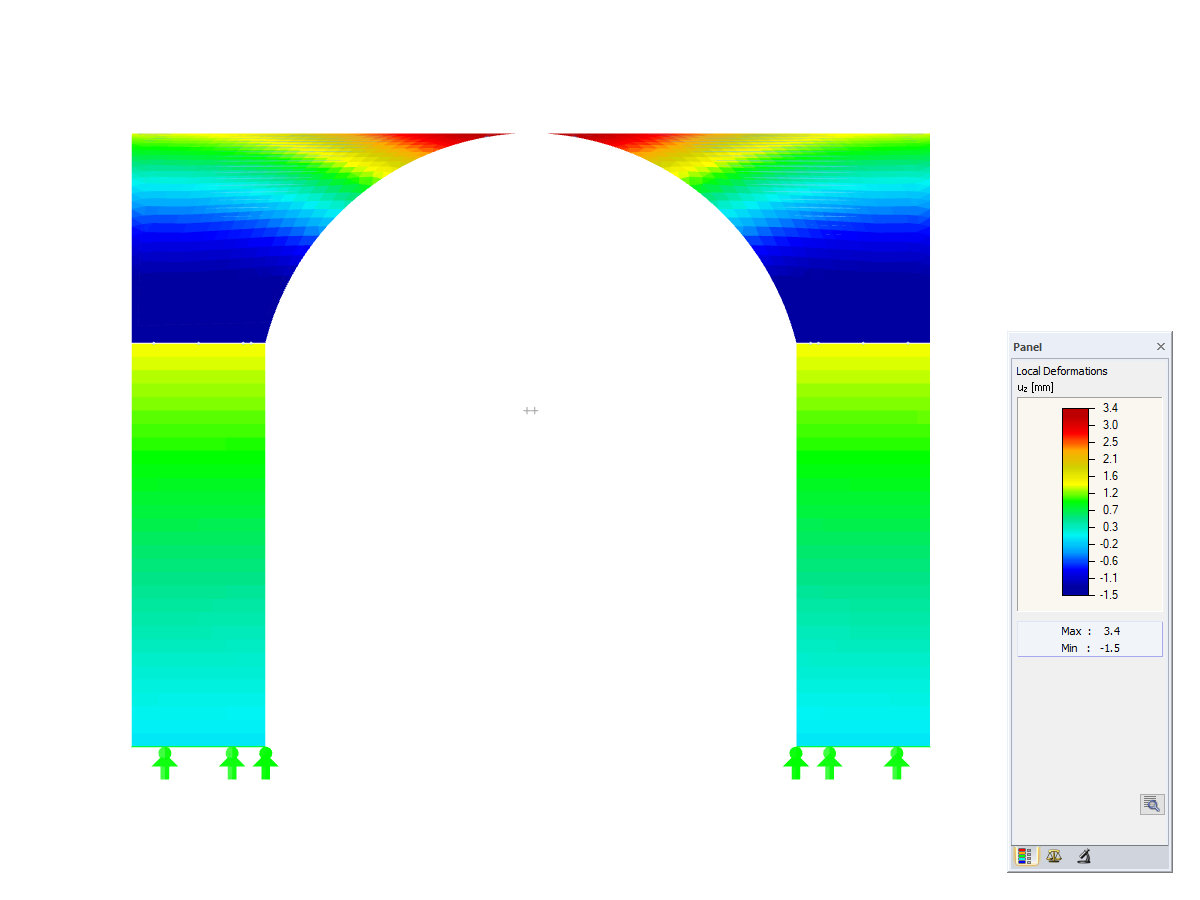Click the -0.6 value on the scale
1200x900 pixels.
[1110, 561]
